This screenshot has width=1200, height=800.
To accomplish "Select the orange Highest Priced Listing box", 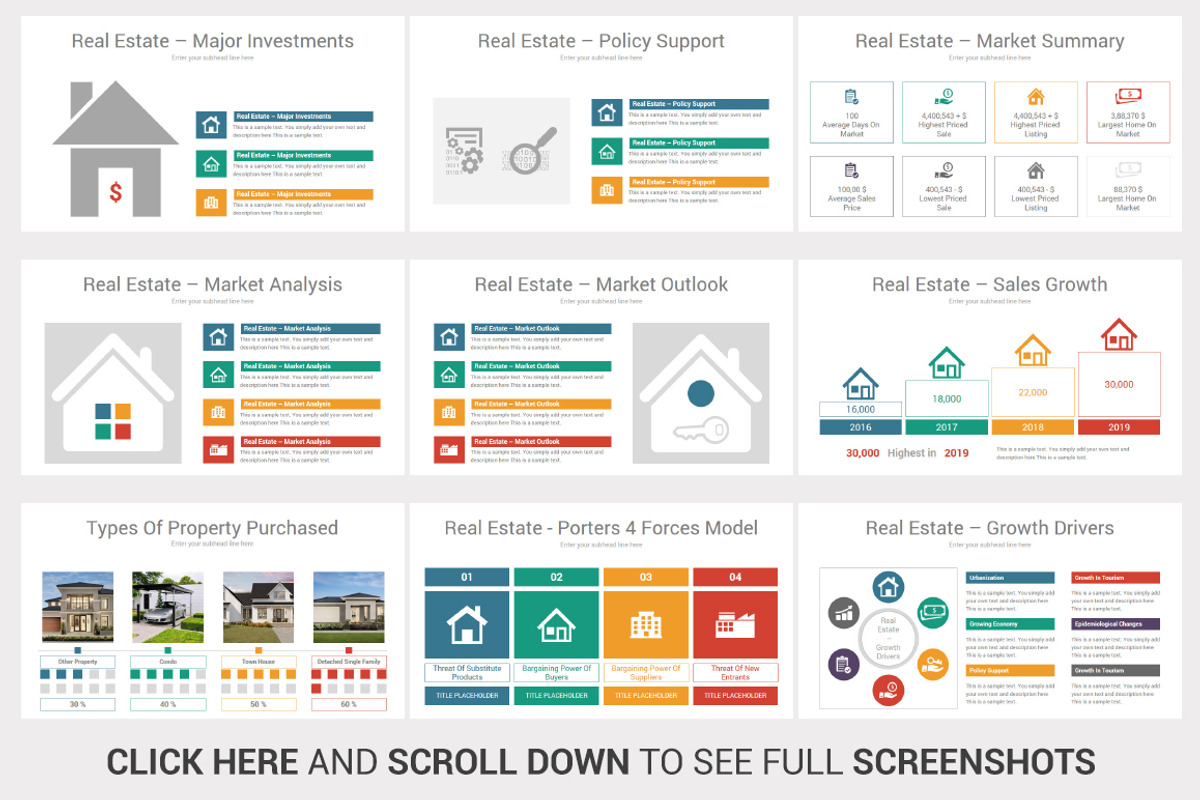I will (x=1036, y=113).
